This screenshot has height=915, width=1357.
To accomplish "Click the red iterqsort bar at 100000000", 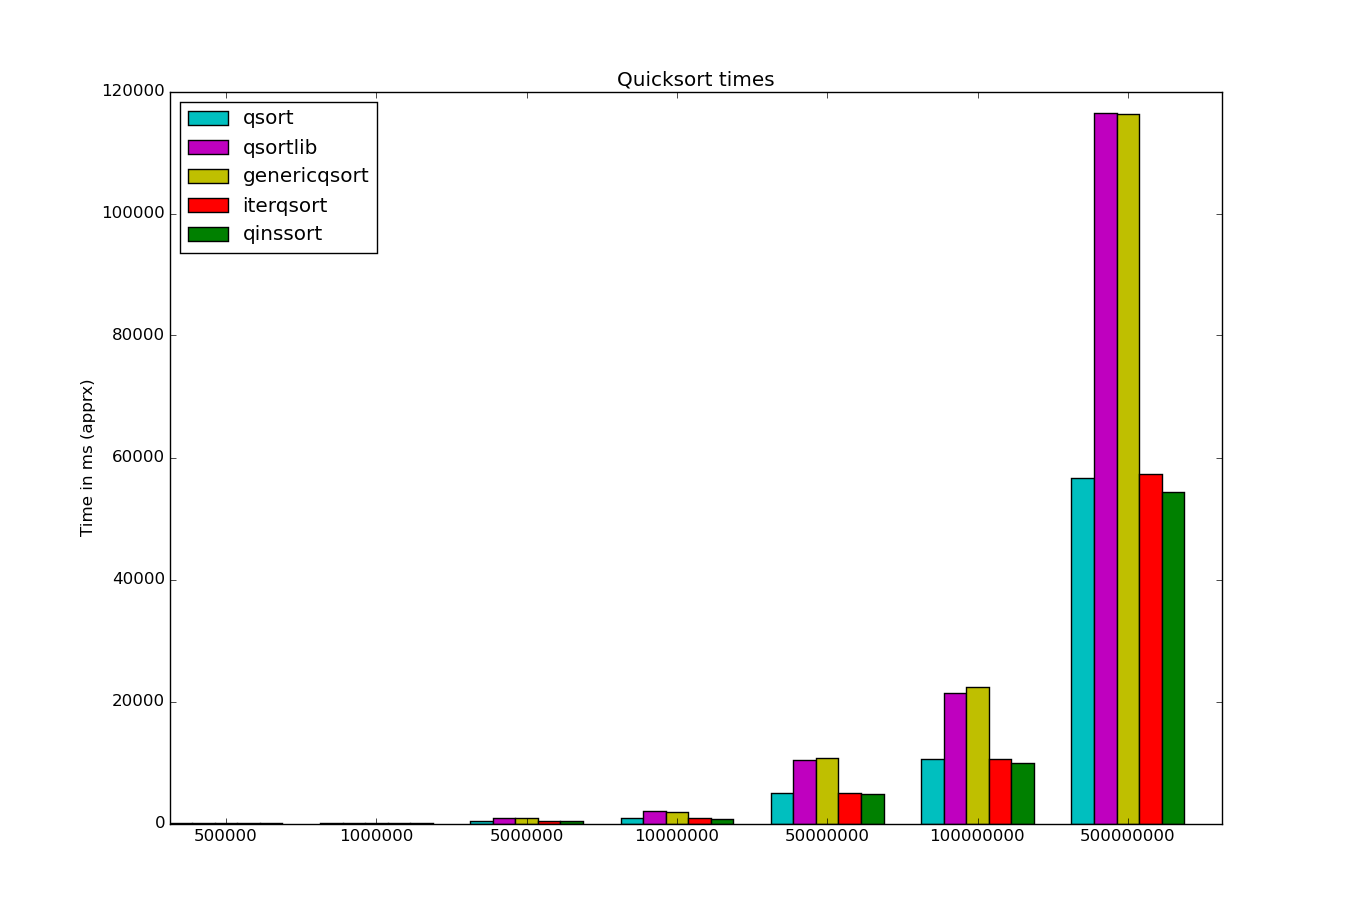I will (1000, 791).
